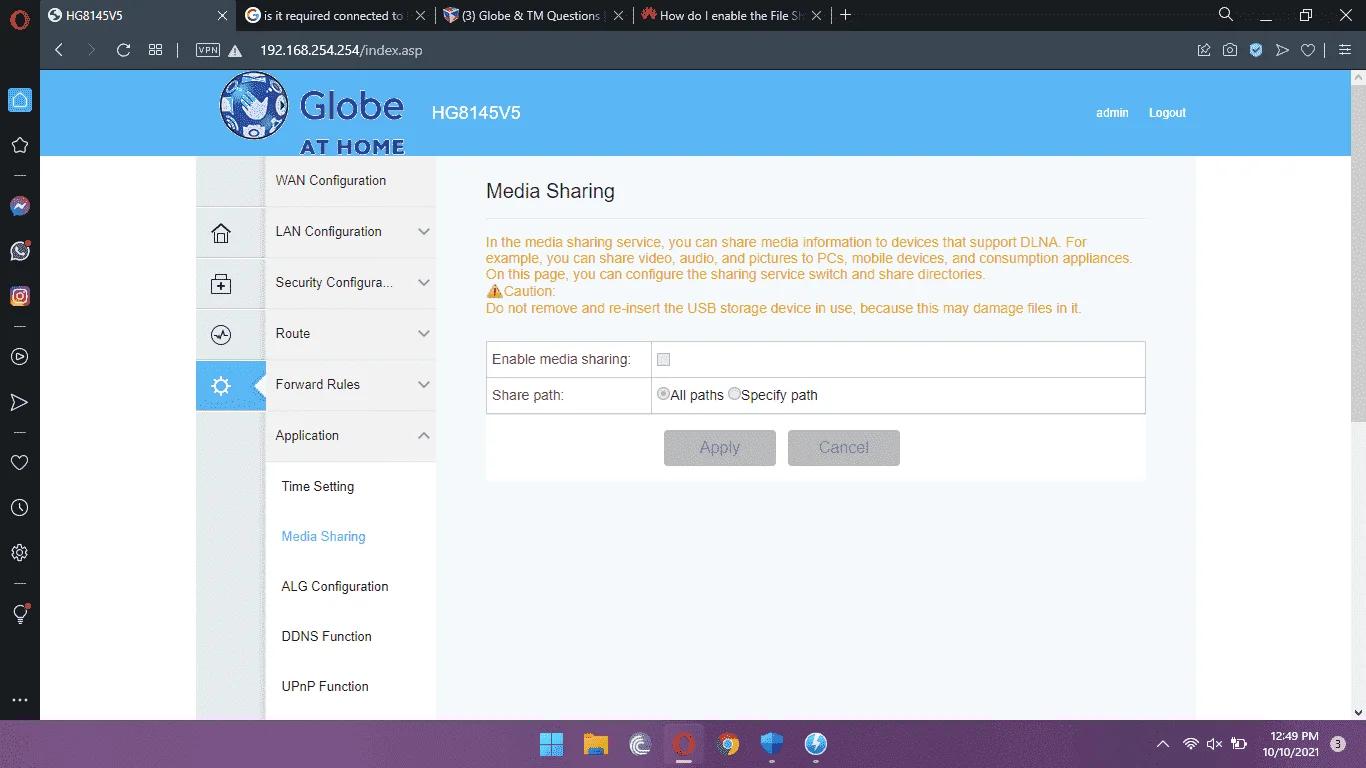Show the not-secure warning triangle info
The width and height of the screenshot is (1366, 768).
coord(235,50)
